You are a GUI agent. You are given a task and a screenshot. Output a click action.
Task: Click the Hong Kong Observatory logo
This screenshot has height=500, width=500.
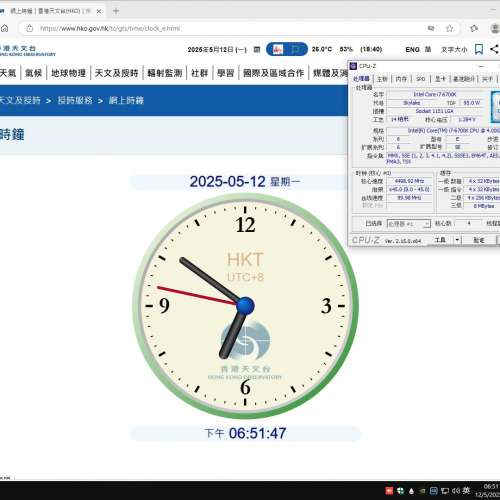[x=28, y=50]
